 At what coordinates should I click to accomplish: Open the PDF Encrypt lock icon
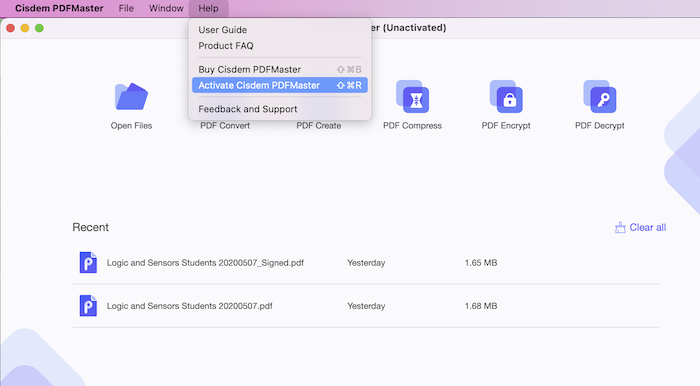[x=506, y=96]
